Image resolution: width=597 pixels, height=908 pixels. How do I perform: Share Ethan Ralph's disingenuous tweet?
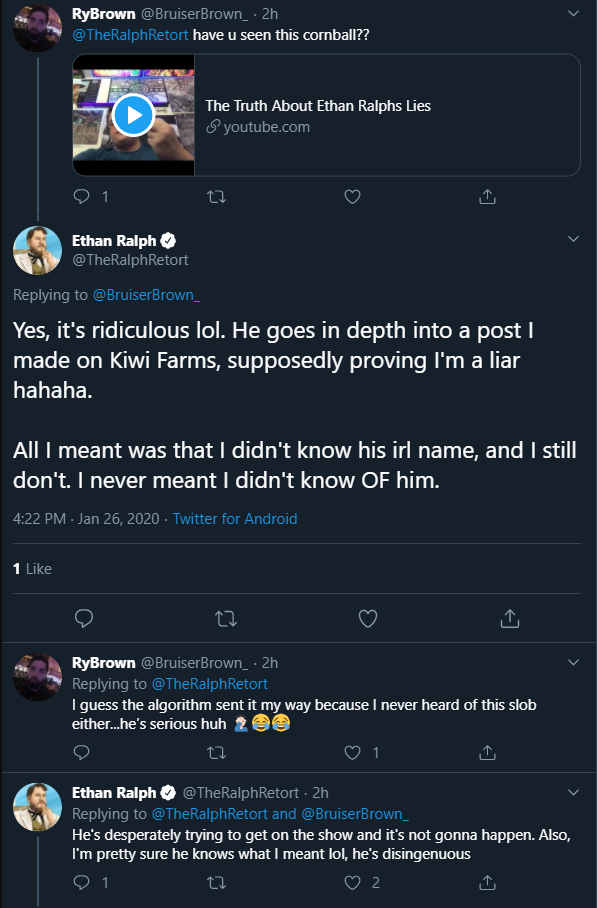click(x=488, y=882)
